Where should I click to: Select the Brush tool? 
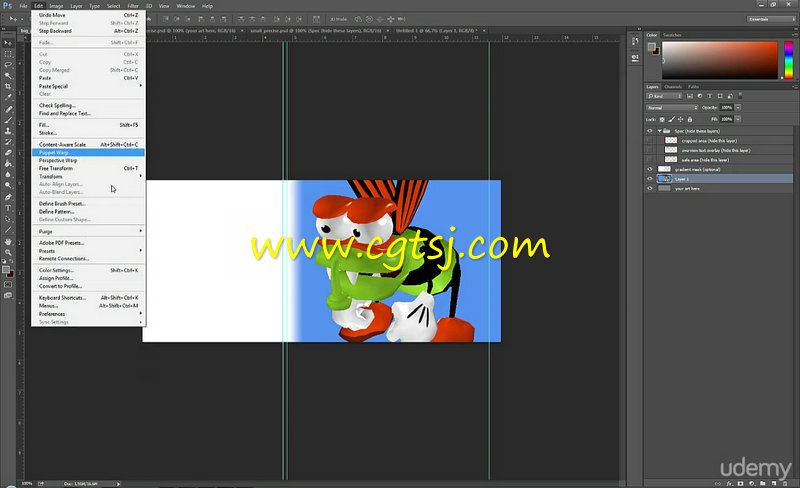click(8, 120)
